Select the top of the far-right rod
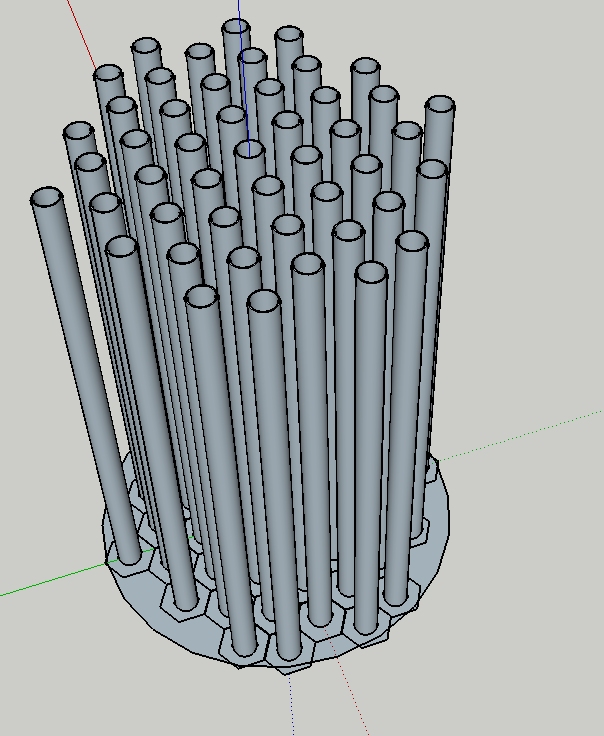Image resolution: width=604 pixels, height=736 pixels. tap(440, 105)
